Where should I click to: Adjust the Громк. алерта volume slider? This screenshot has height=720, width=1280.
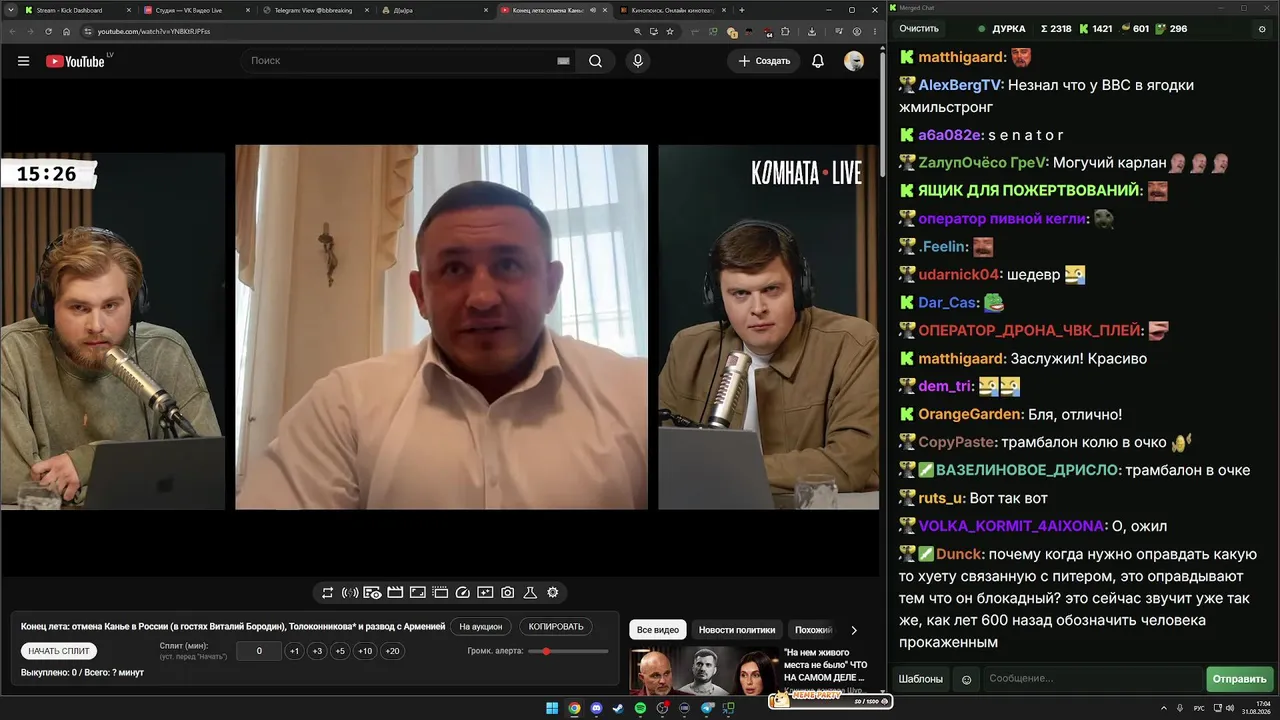coord(568,651)
